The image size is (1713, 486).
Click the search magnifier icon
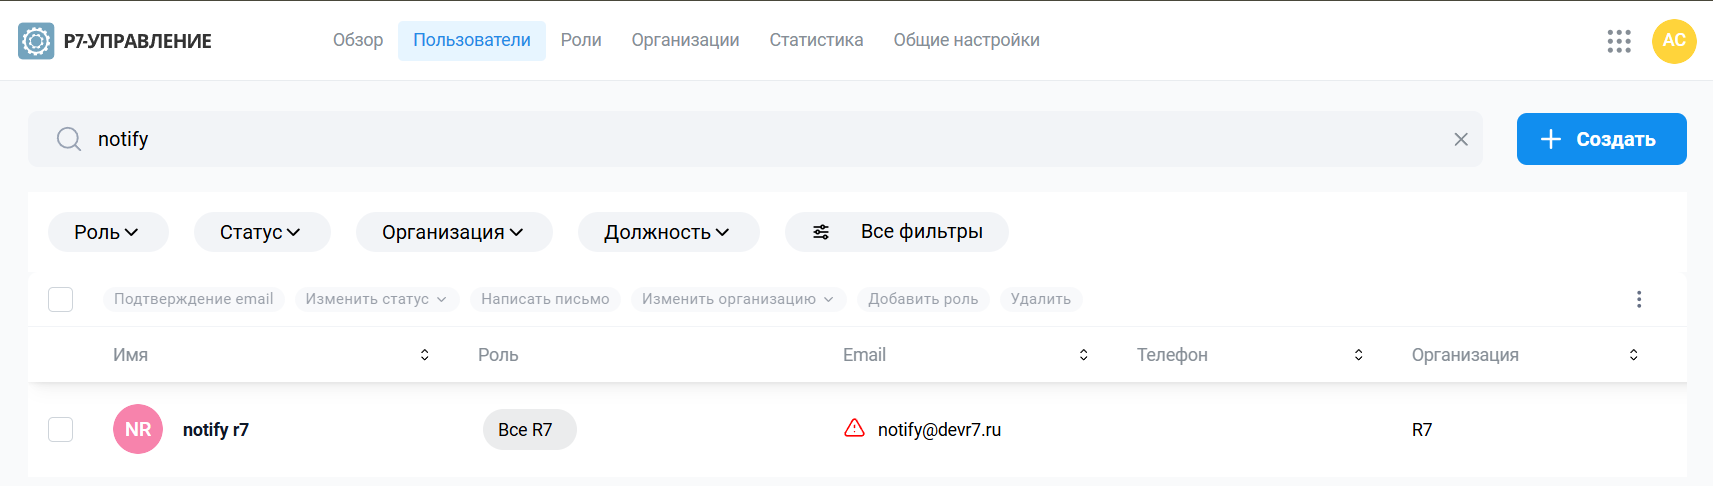click(x=69, y=139)
